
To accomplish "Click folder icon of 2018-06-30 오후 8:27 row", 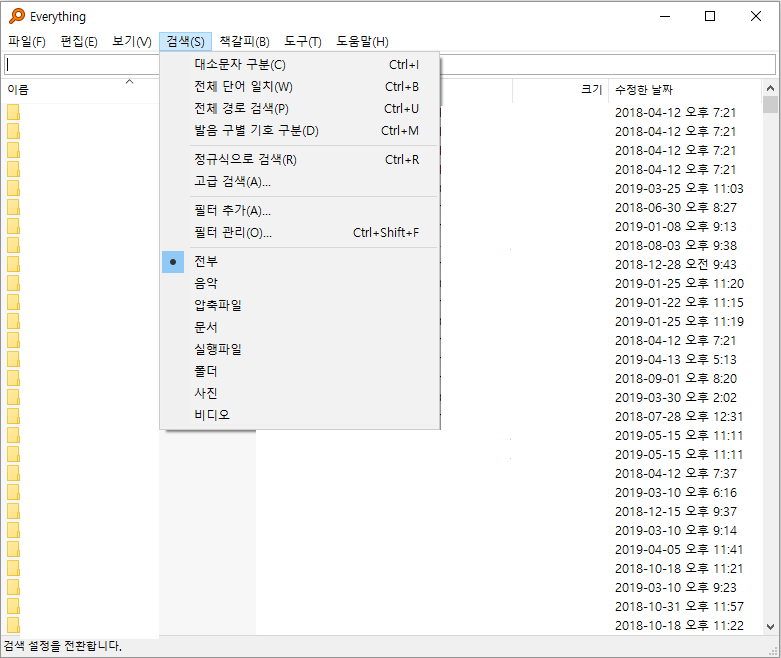I will (13, 207).
